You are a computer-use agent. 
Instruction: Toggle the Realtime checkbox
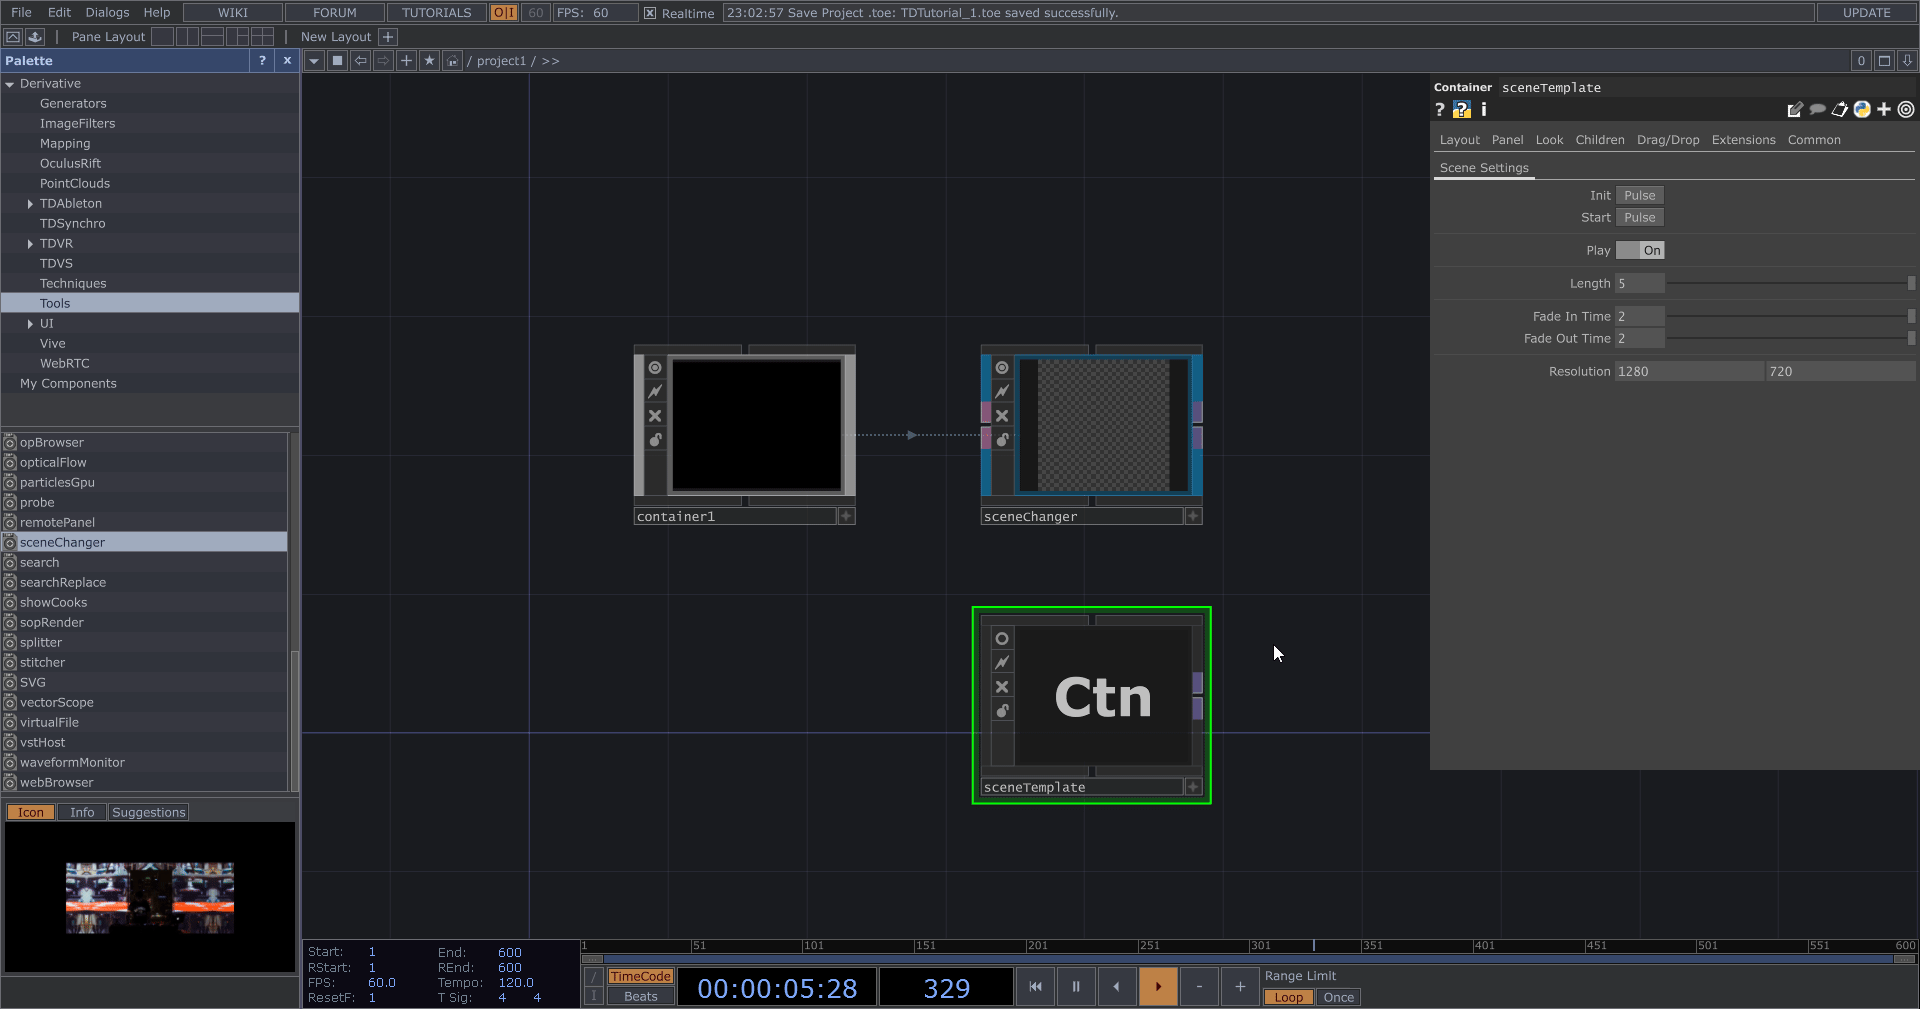650,13
